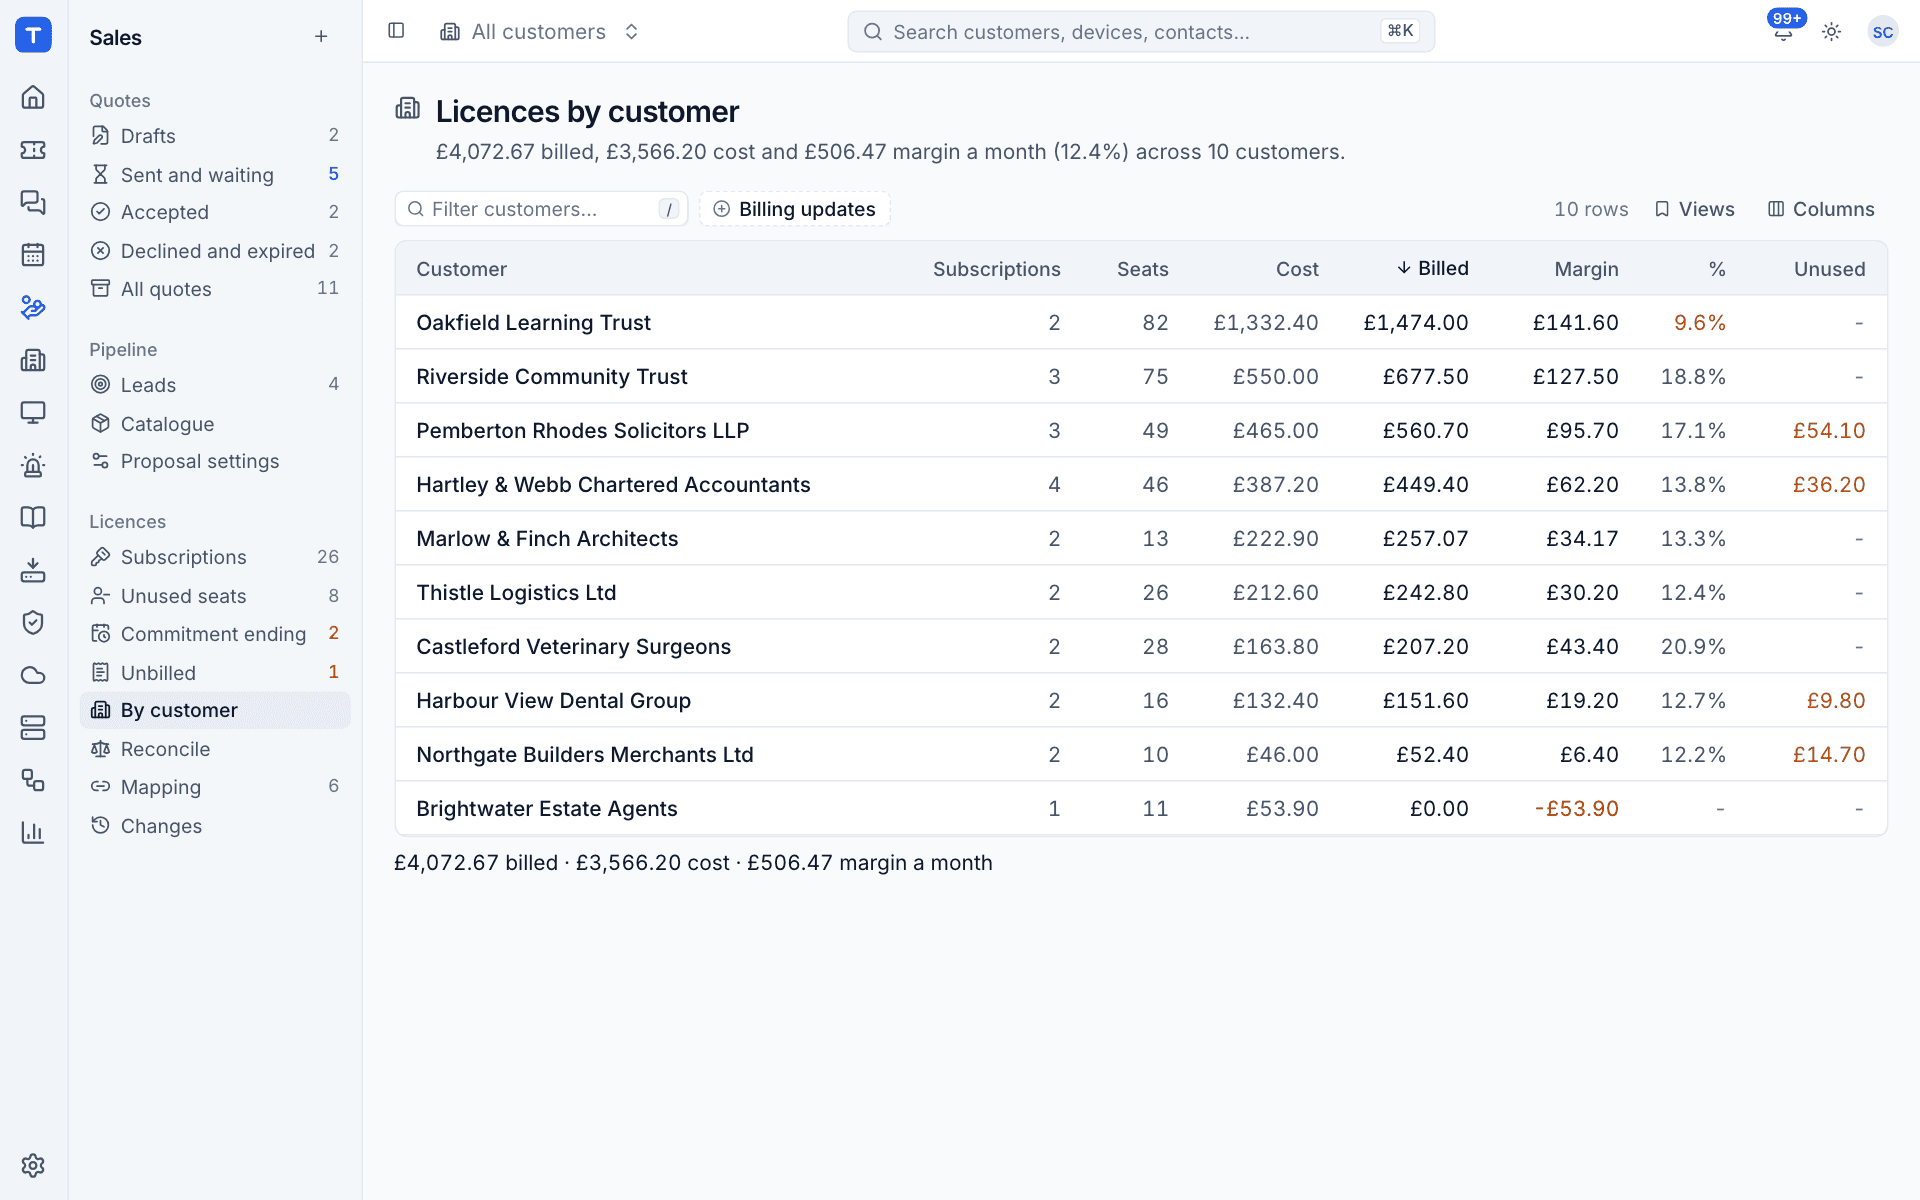
Task: Focus the Filter customers input
Action: [x=541, y=209]
